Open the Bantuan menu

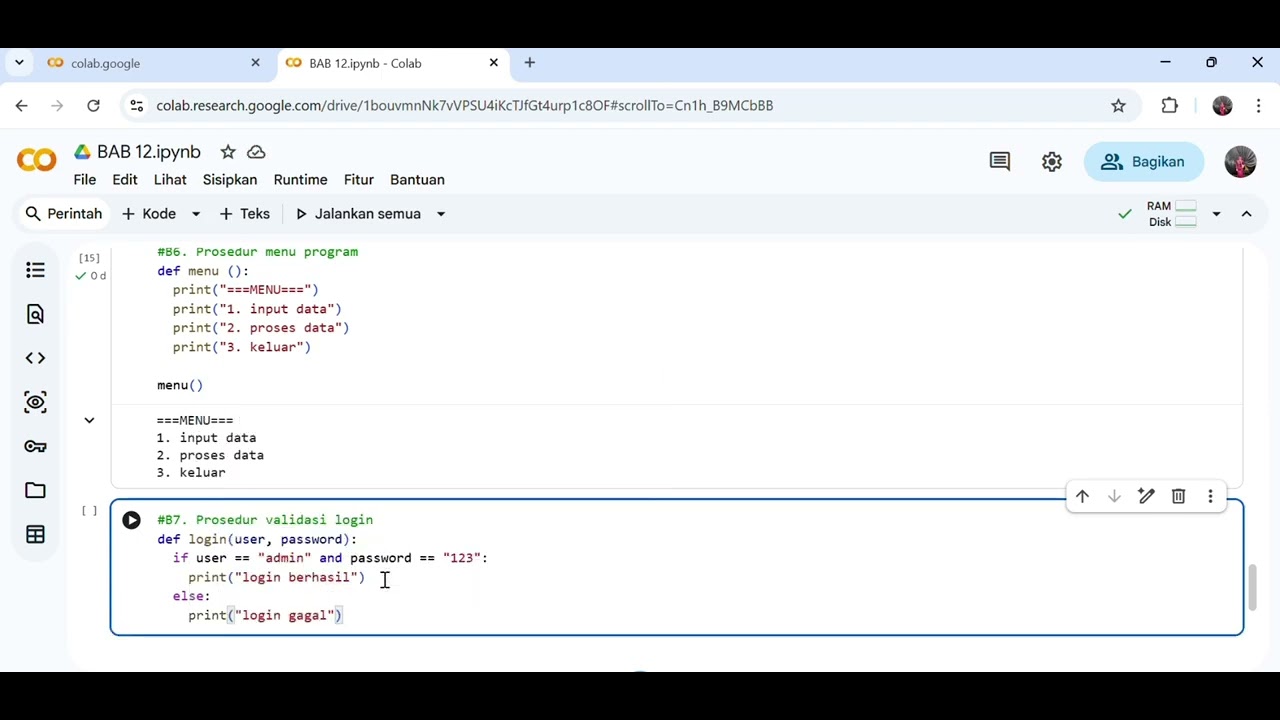click(x=417, y=180)
